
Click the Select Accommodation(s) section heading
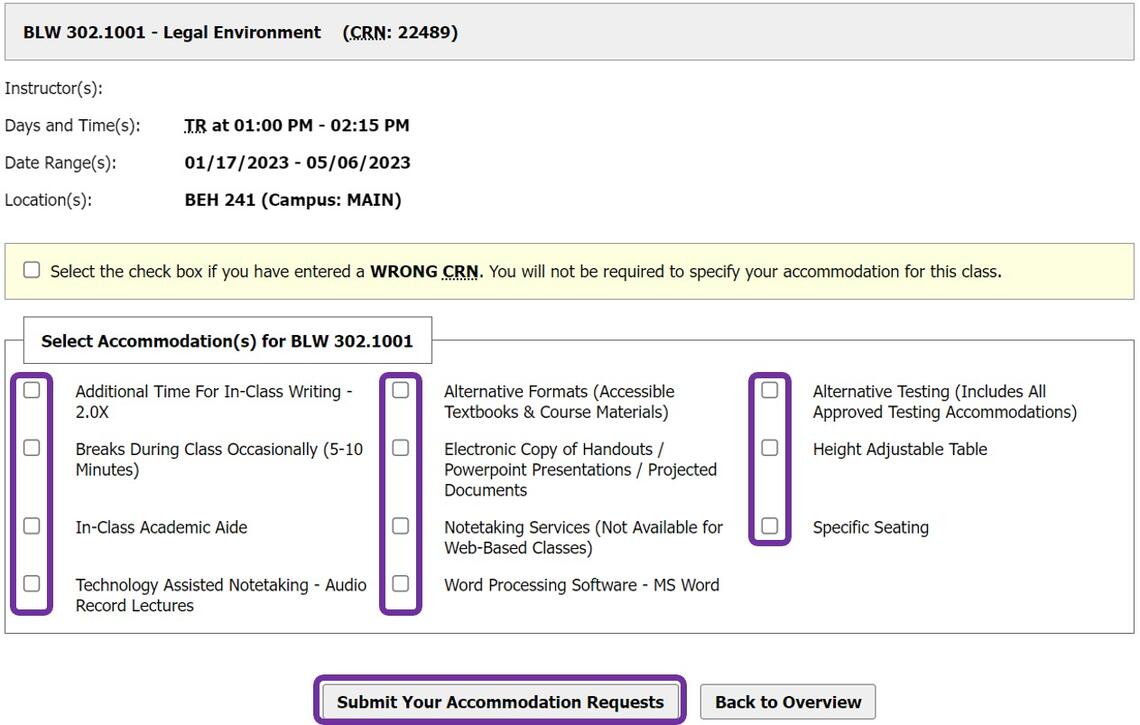click(x=229, y=340)
